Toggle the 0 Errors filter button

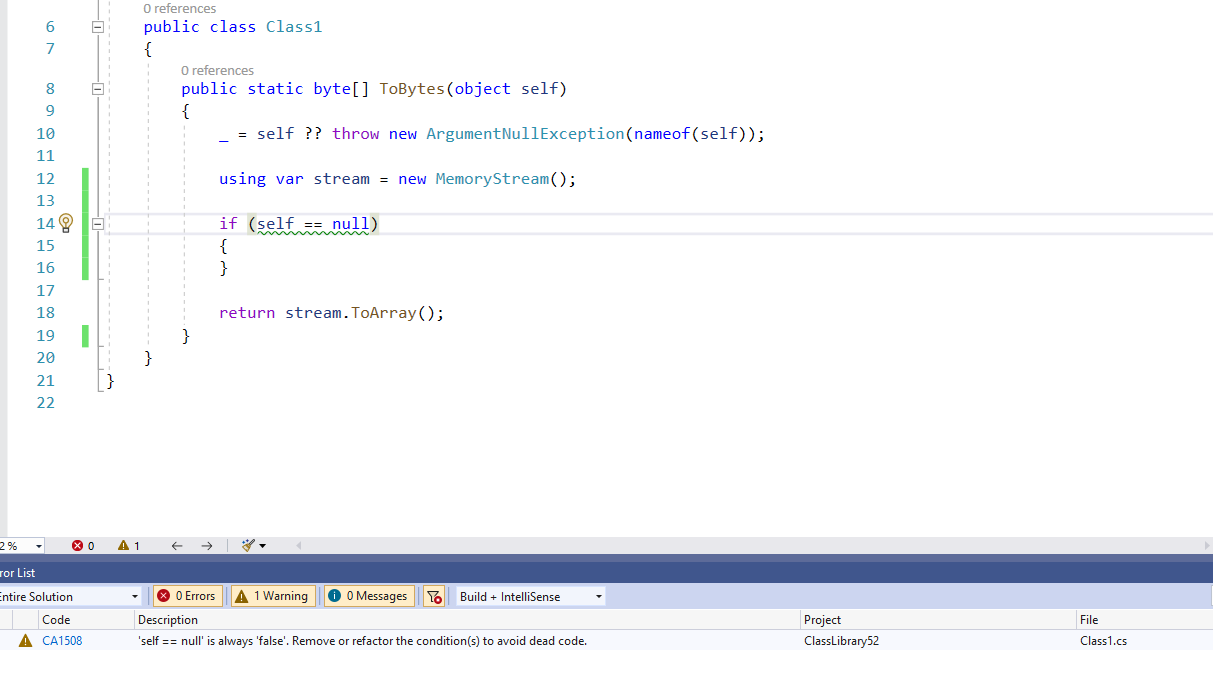click(x=187, y=596)
